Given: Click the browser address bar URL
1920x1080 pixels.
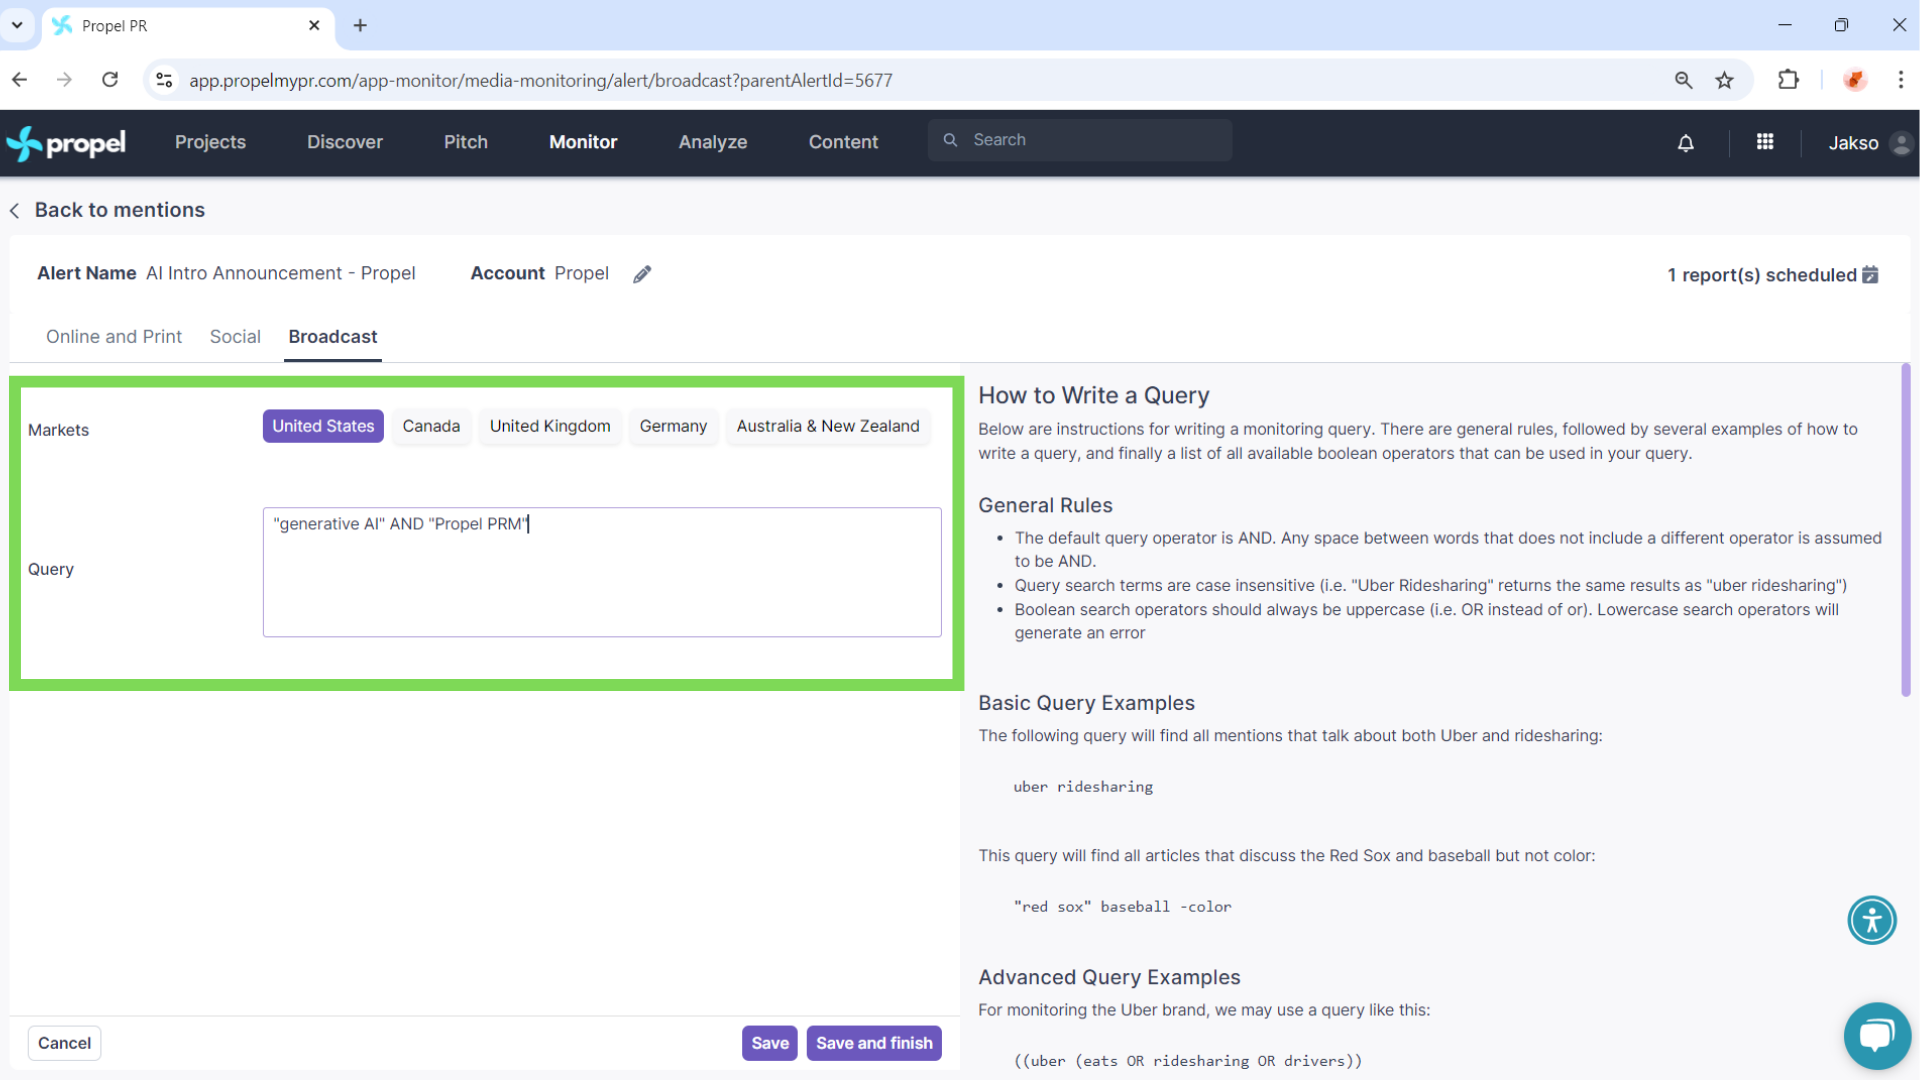Looking at the screenshot, I should point(541,80).
